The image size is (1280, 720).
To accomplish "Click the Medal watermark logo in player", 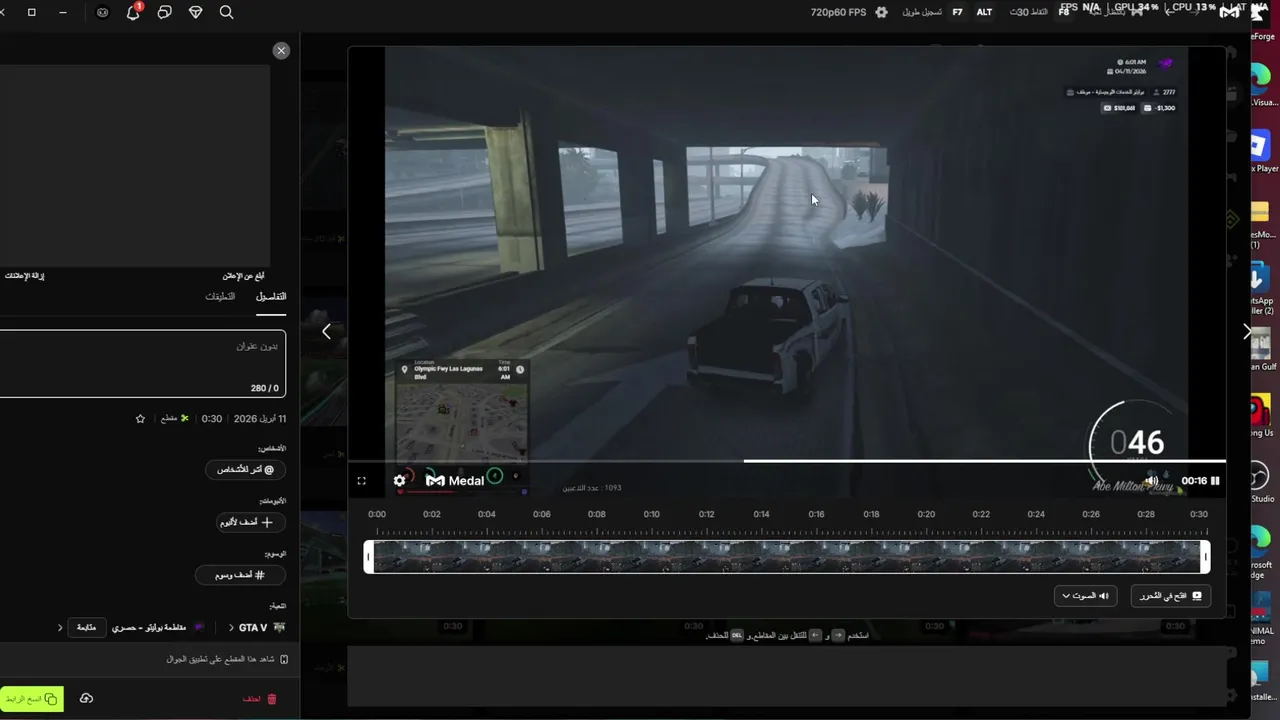I will 455,481.
